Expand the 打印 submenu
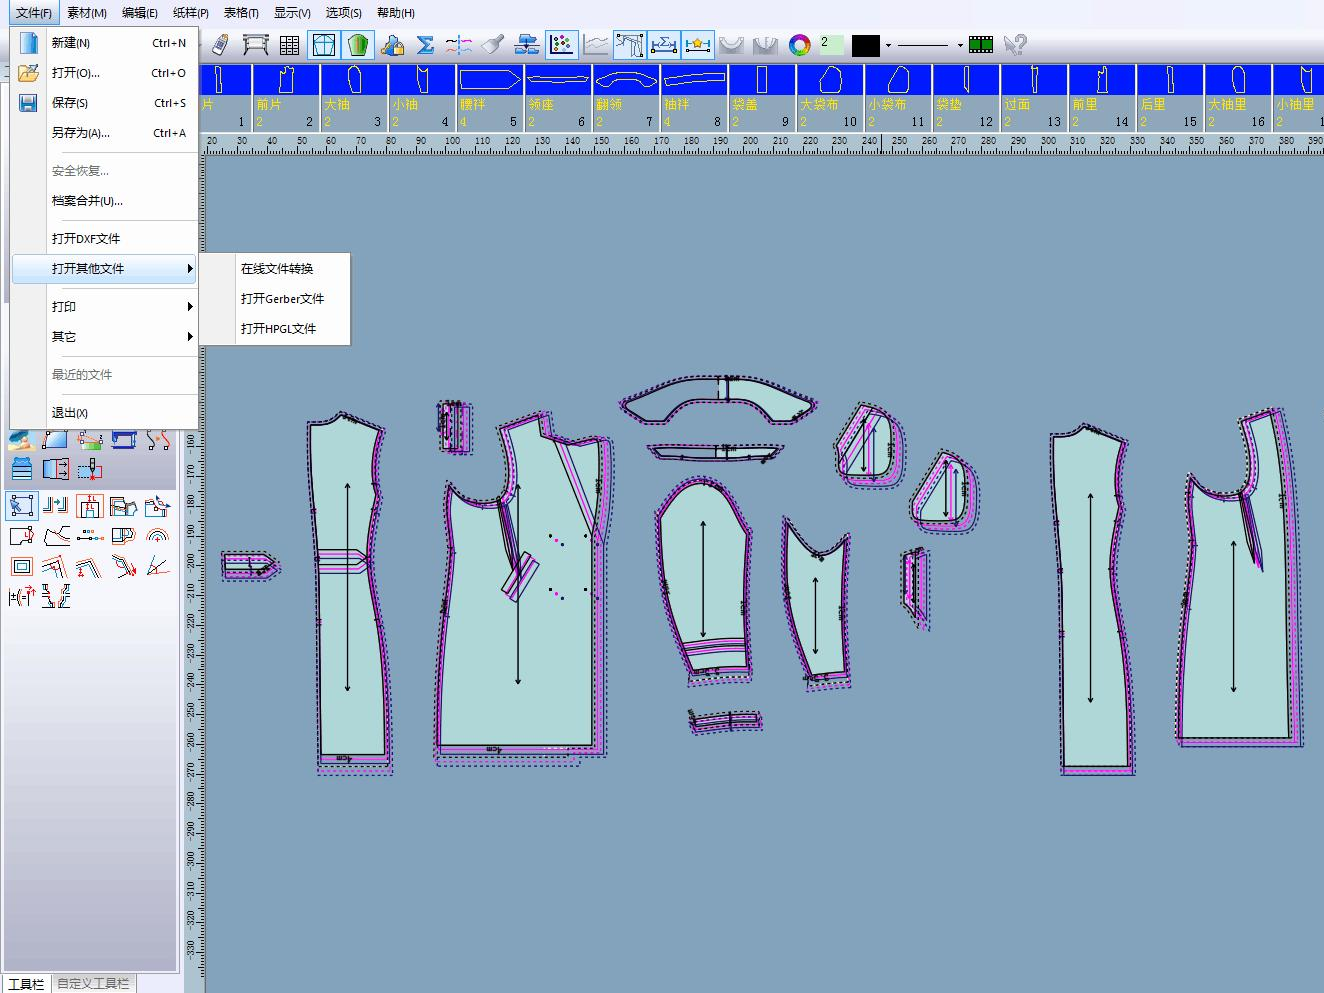This screenshot has height=993, width=1324. pos(105,307)
